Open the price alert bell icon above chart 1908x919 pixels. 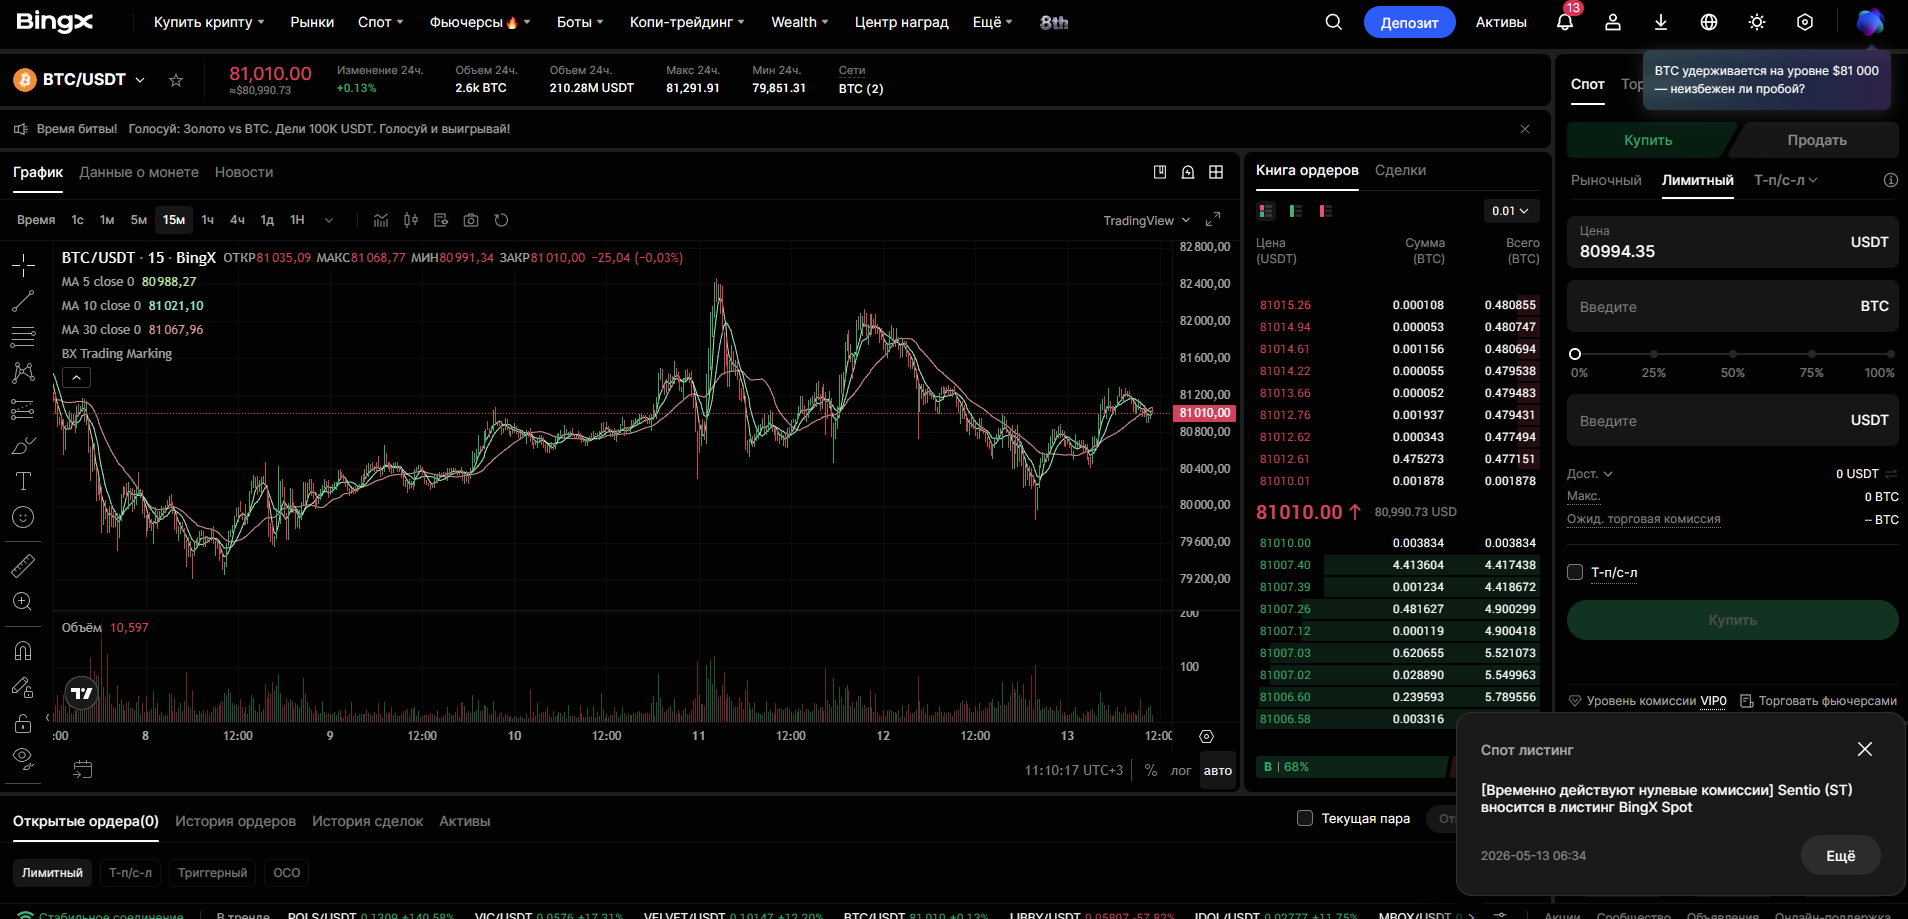tap(1188, 172)
